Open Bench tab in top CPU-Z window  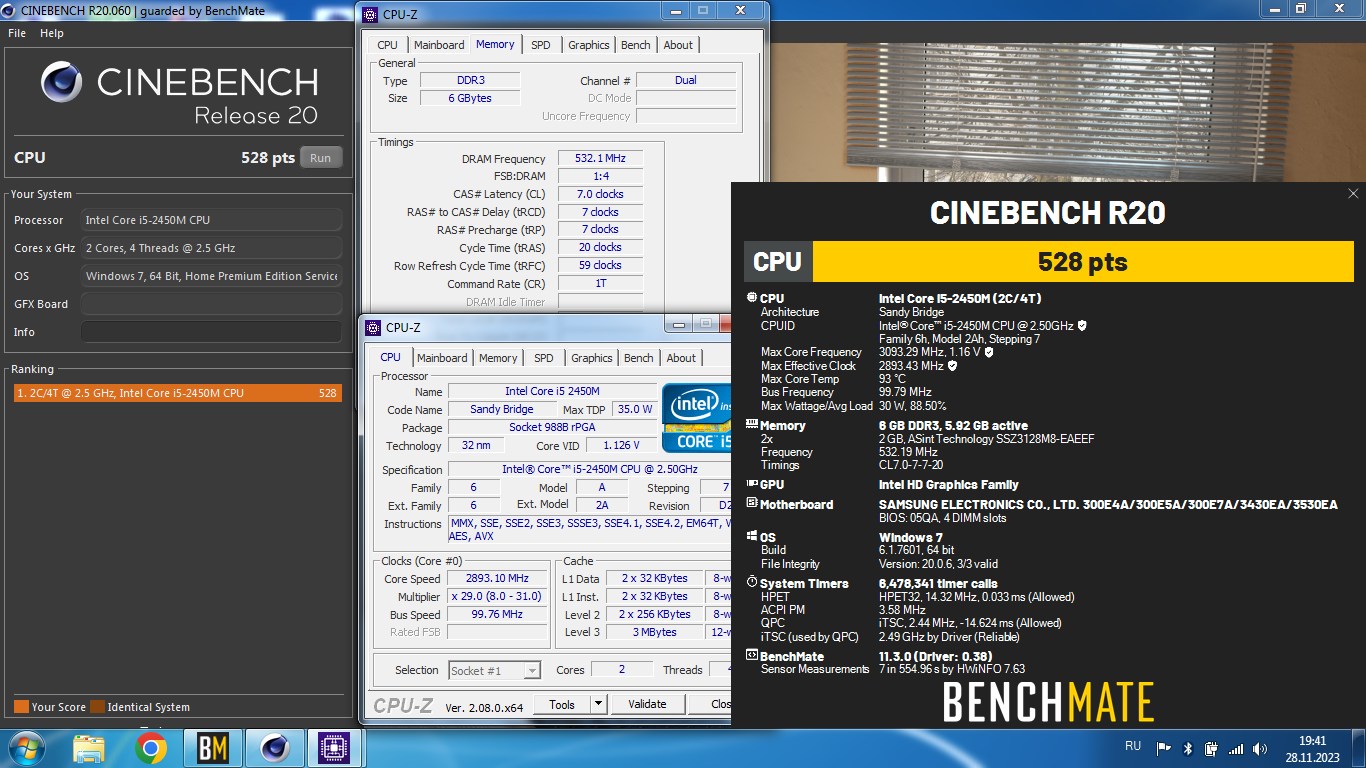[636, 45]
